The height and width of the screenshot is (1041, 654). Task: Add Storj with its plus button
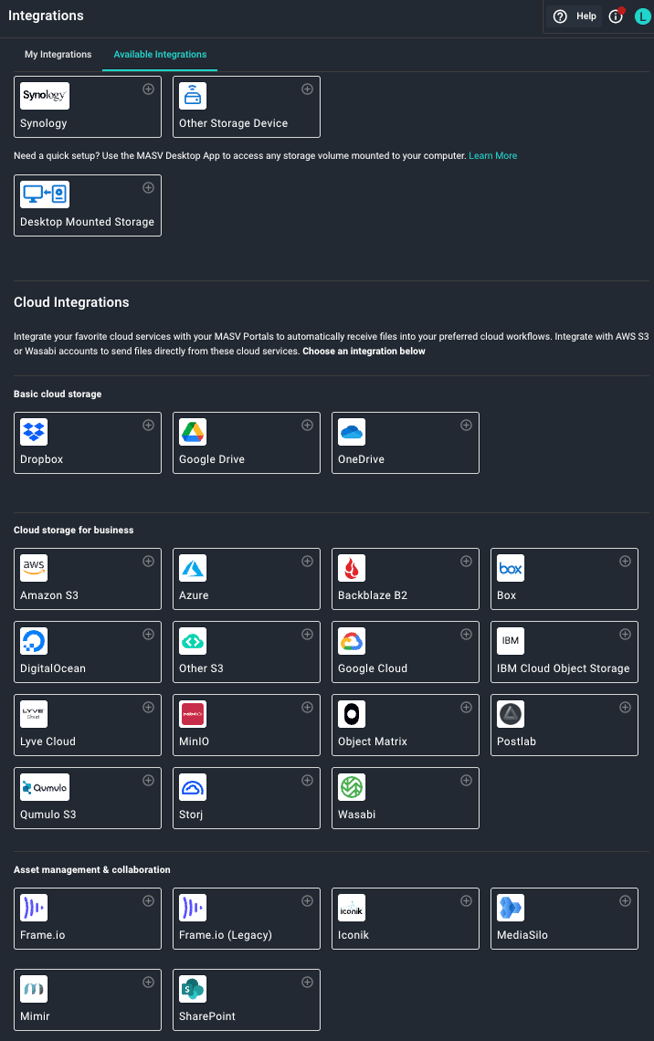(307, 780)
